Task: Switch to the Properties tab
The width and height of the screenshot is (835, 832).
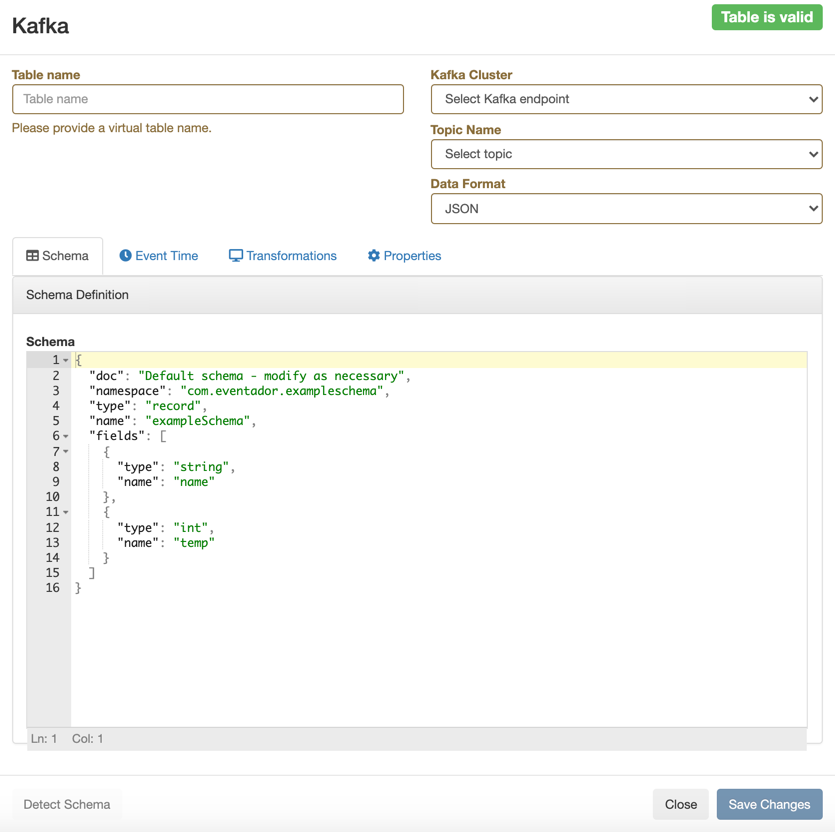Action: pyautogui.click(x=405, y=256)
